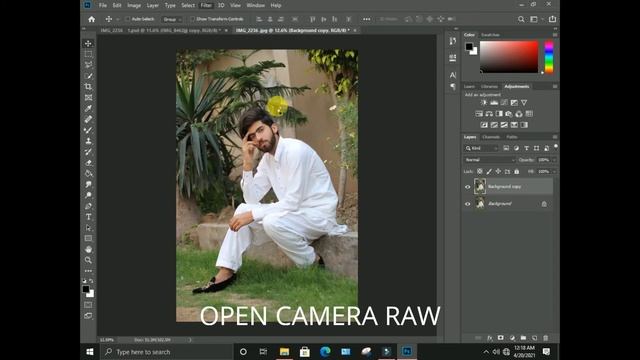This screenshot has width=640, height=360.
Task: Edit toolbar via three dots
Action: click(88, 271)
